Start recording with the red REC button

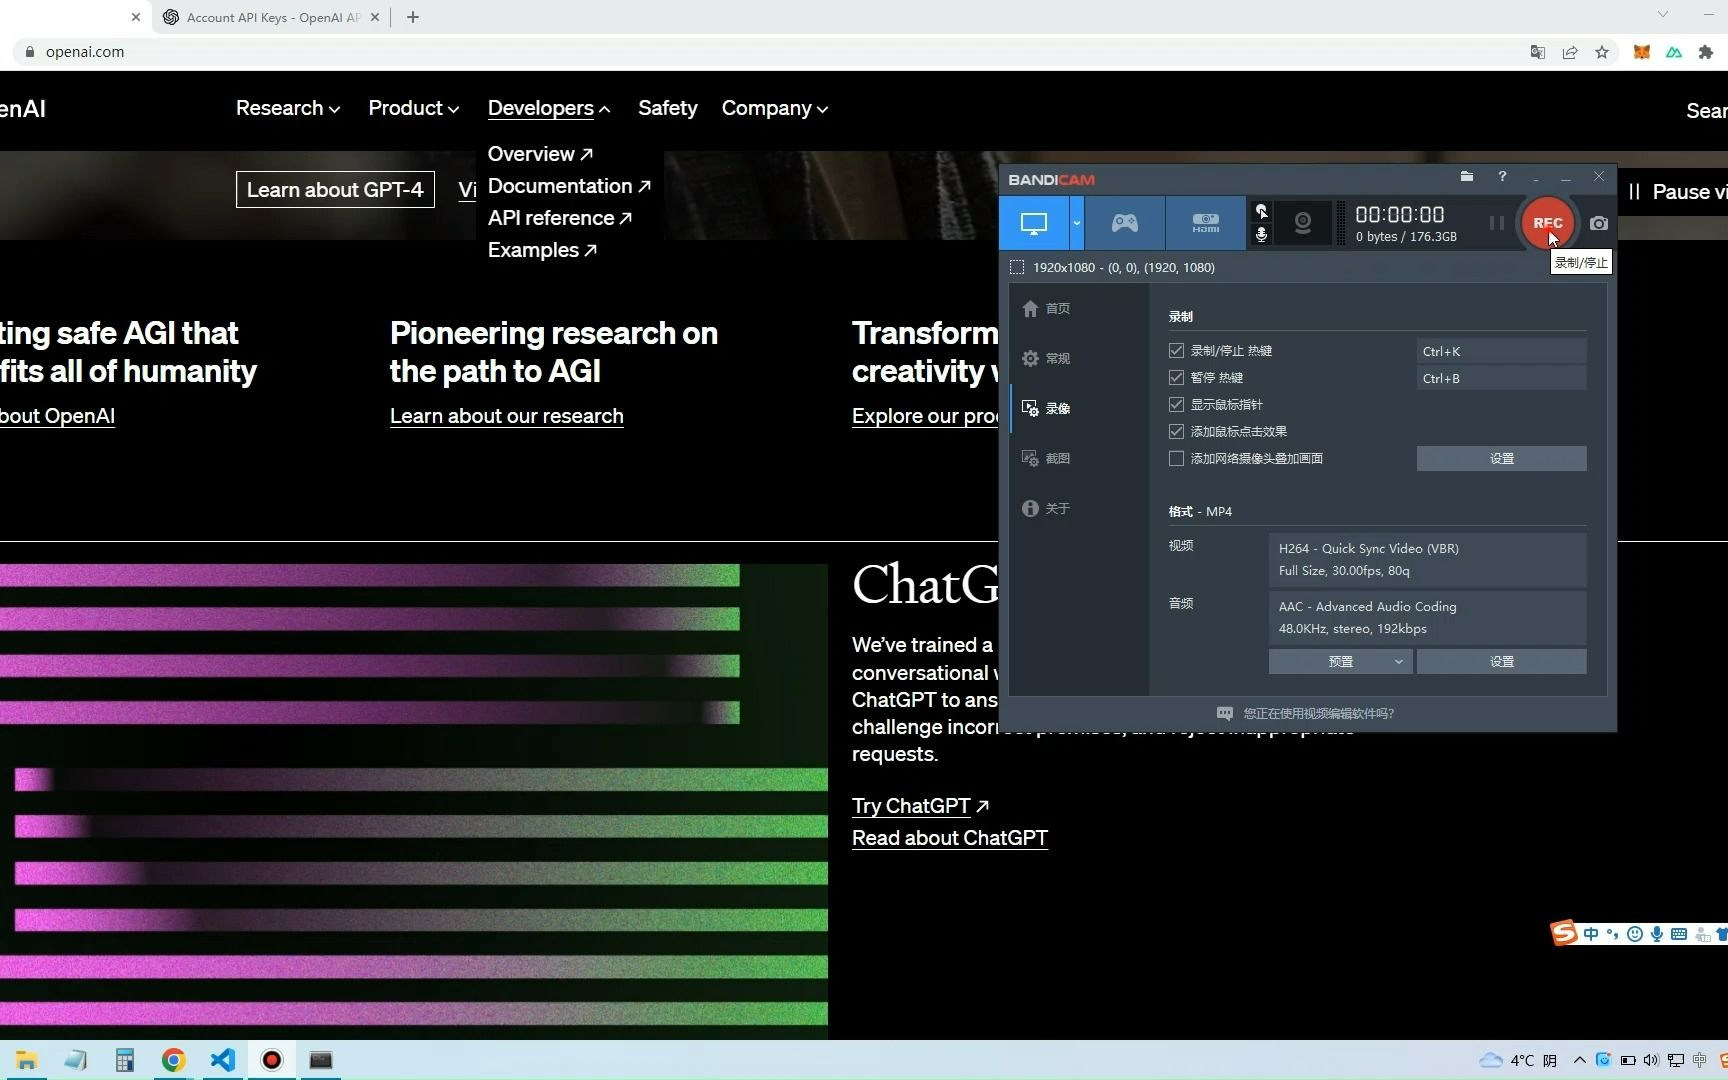click(x=1547, y=223)
